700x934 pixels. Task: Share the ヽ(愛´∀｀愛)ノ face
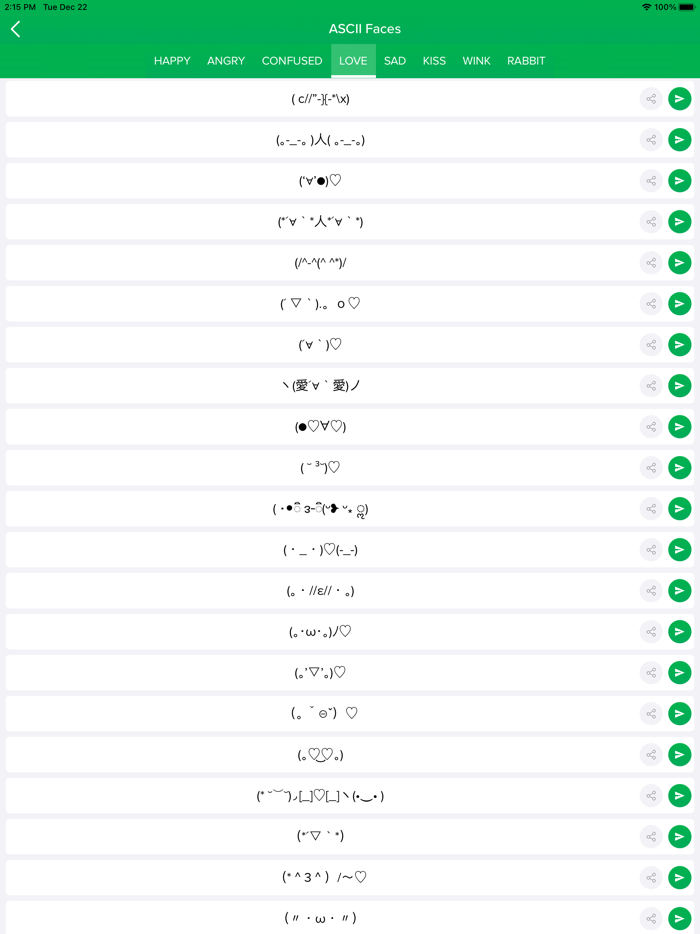point(651,386)
